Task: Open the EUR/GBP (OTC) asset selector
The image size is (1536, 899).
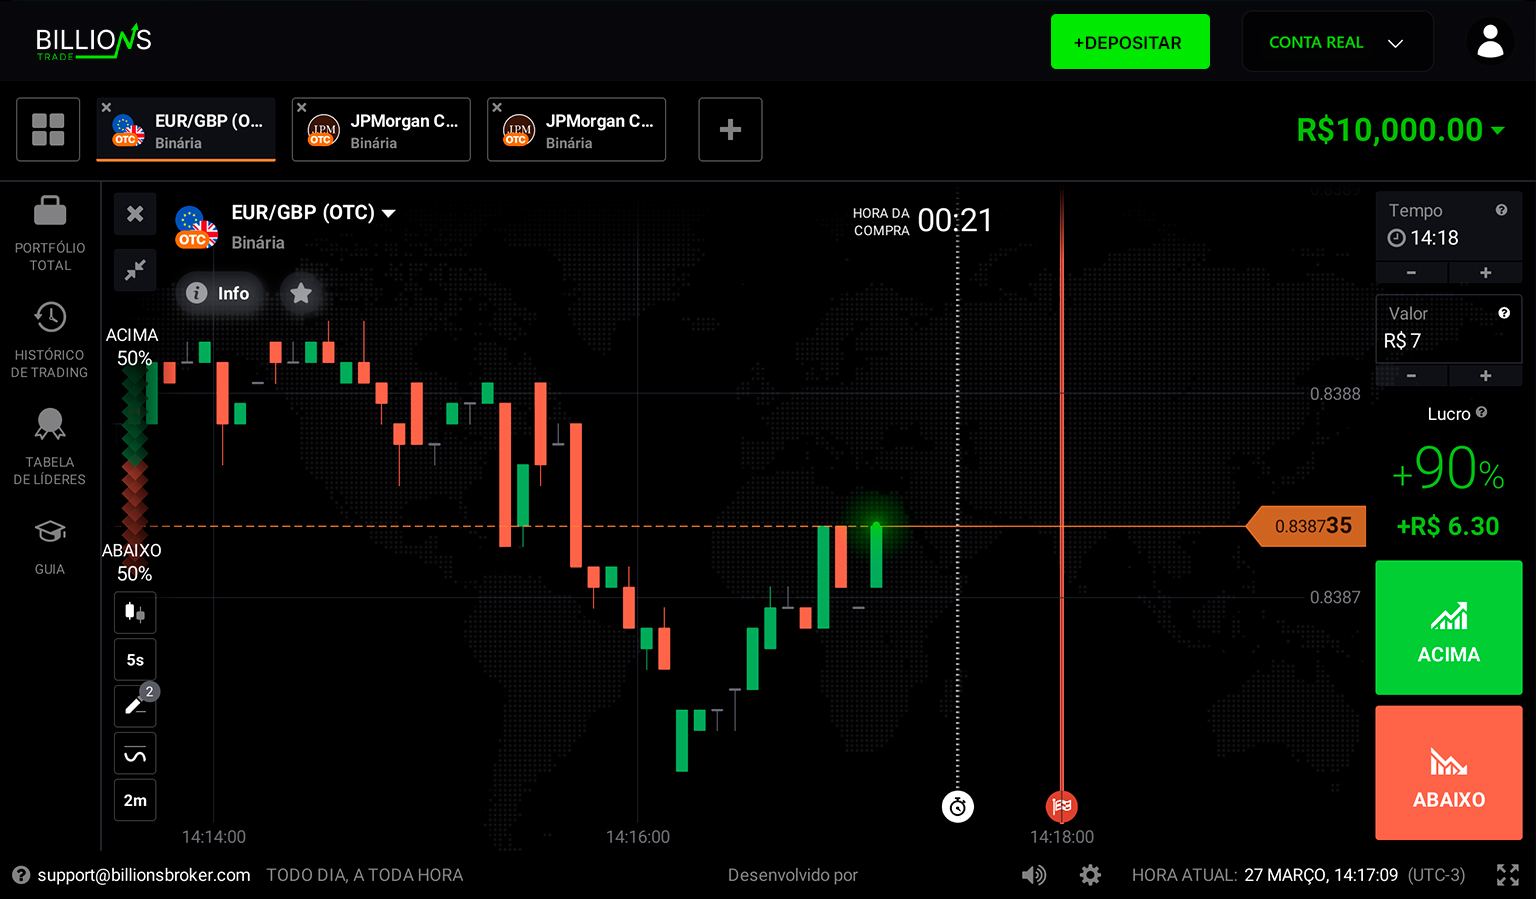Action: (x=313, y=213)
